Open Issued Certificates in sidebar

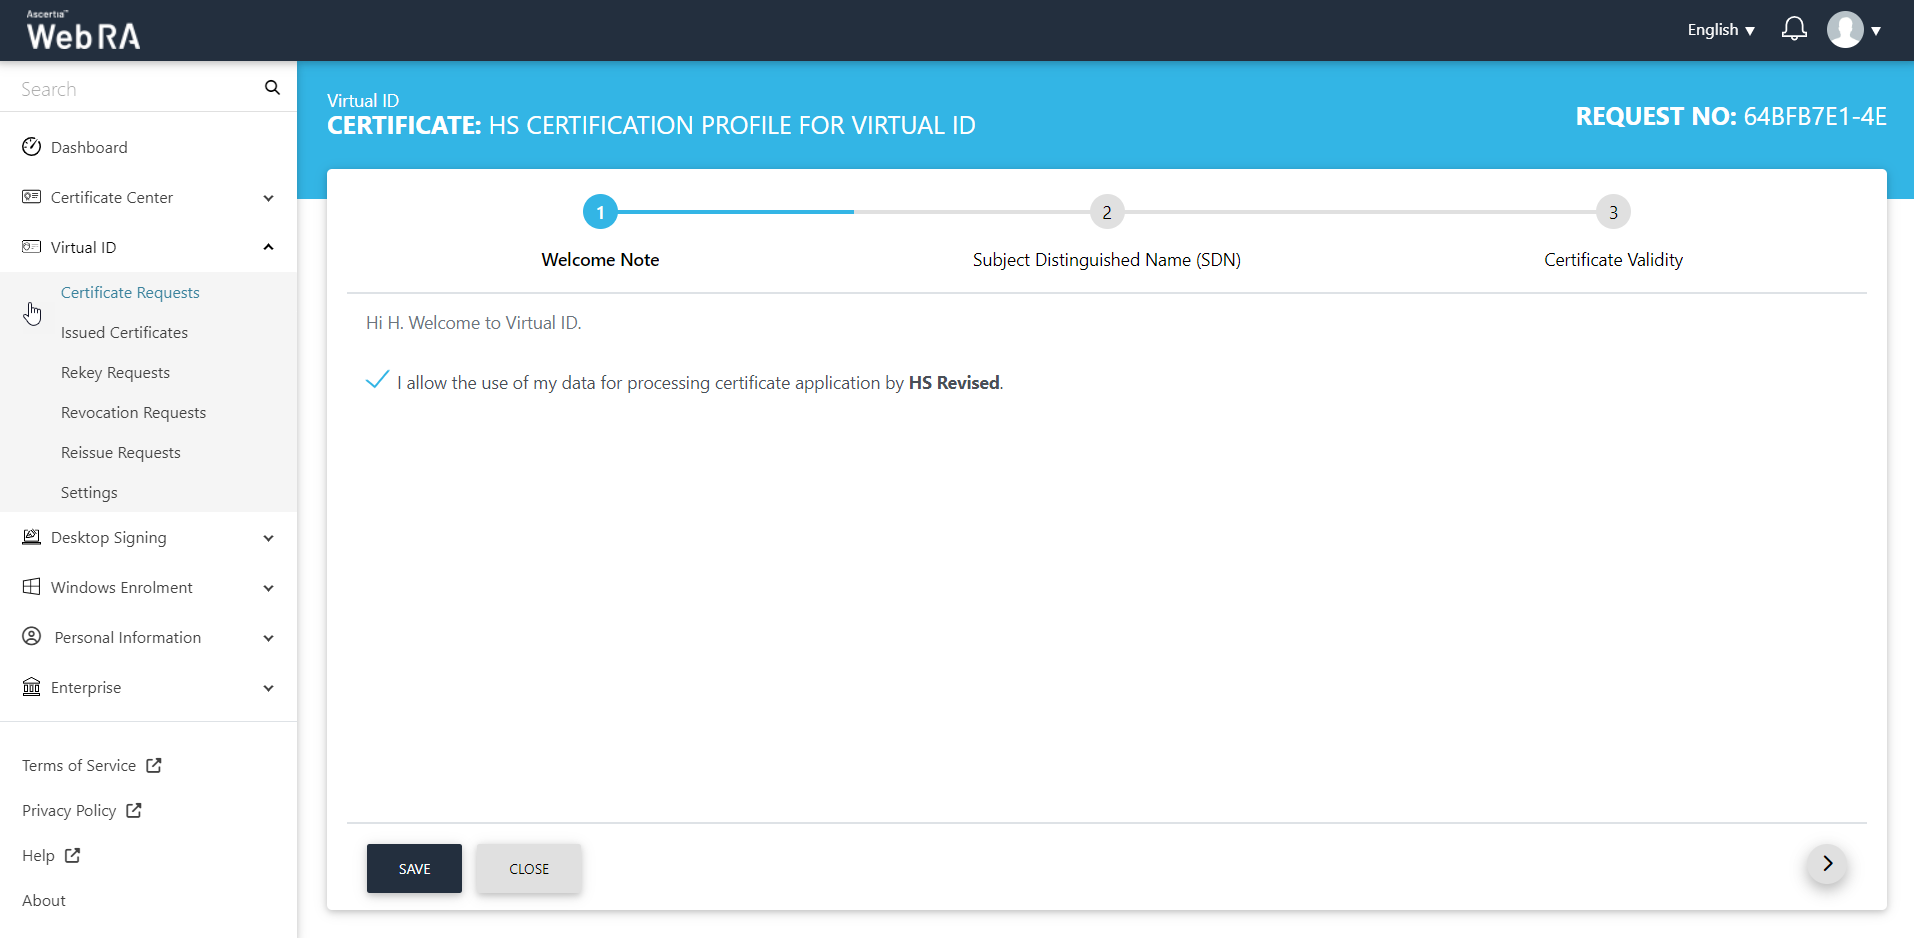coord(124,332)
